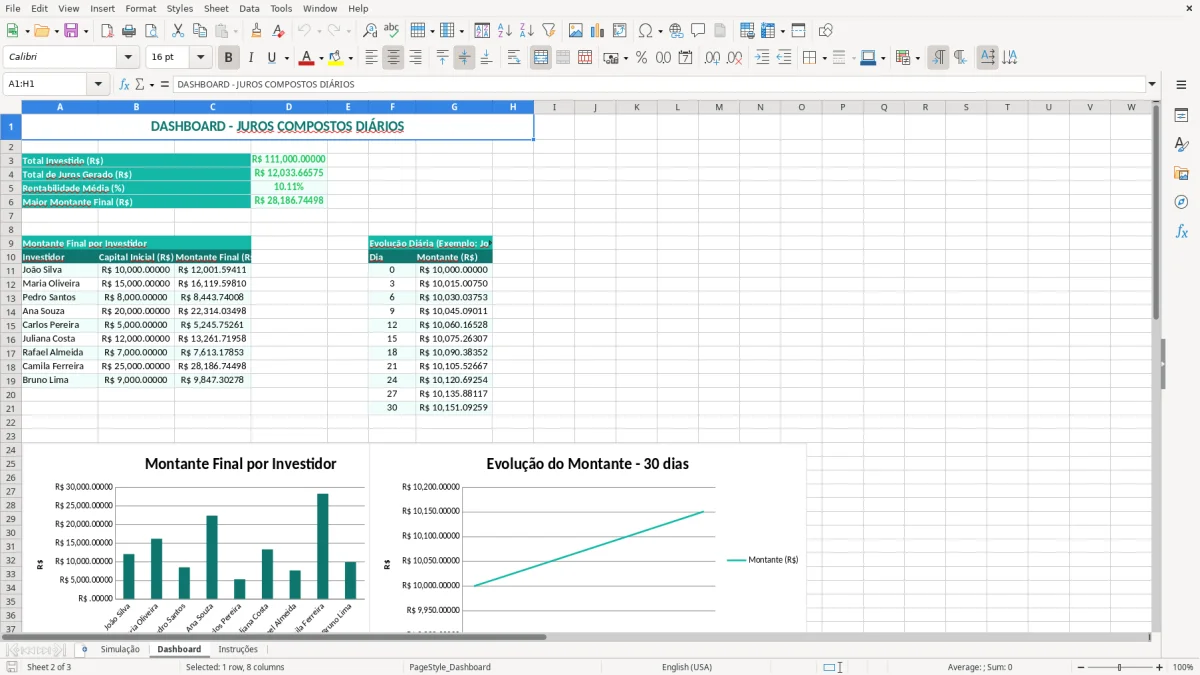Viewport: 1200px width, 675px height.
Task: Click the Draw shapes icon
Action: [x=826, y=31]
